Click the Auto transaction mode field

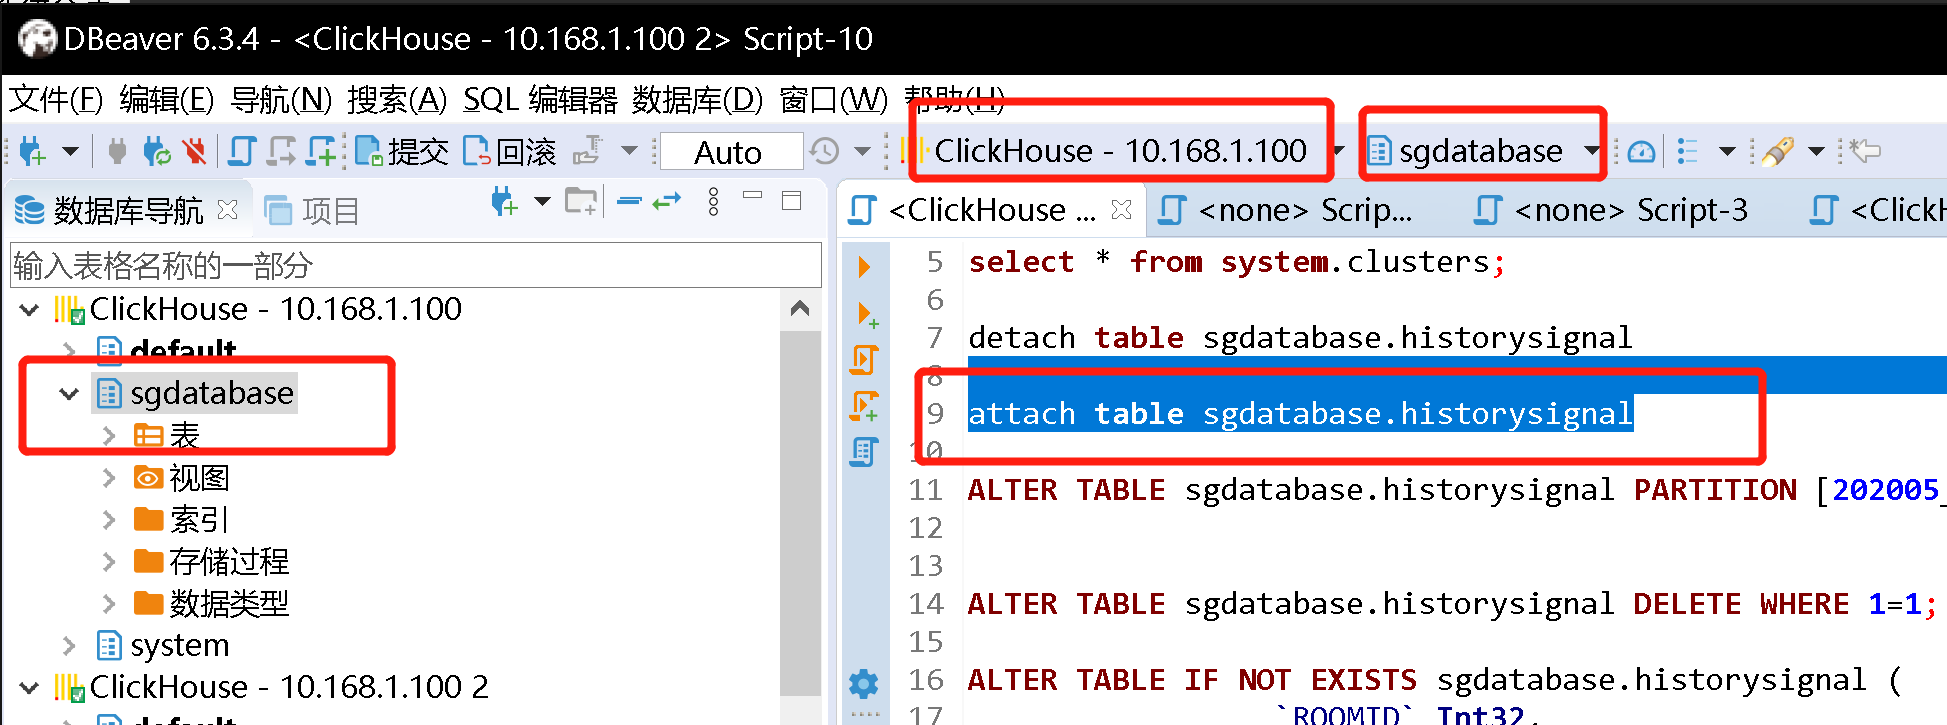pos(731,152)
